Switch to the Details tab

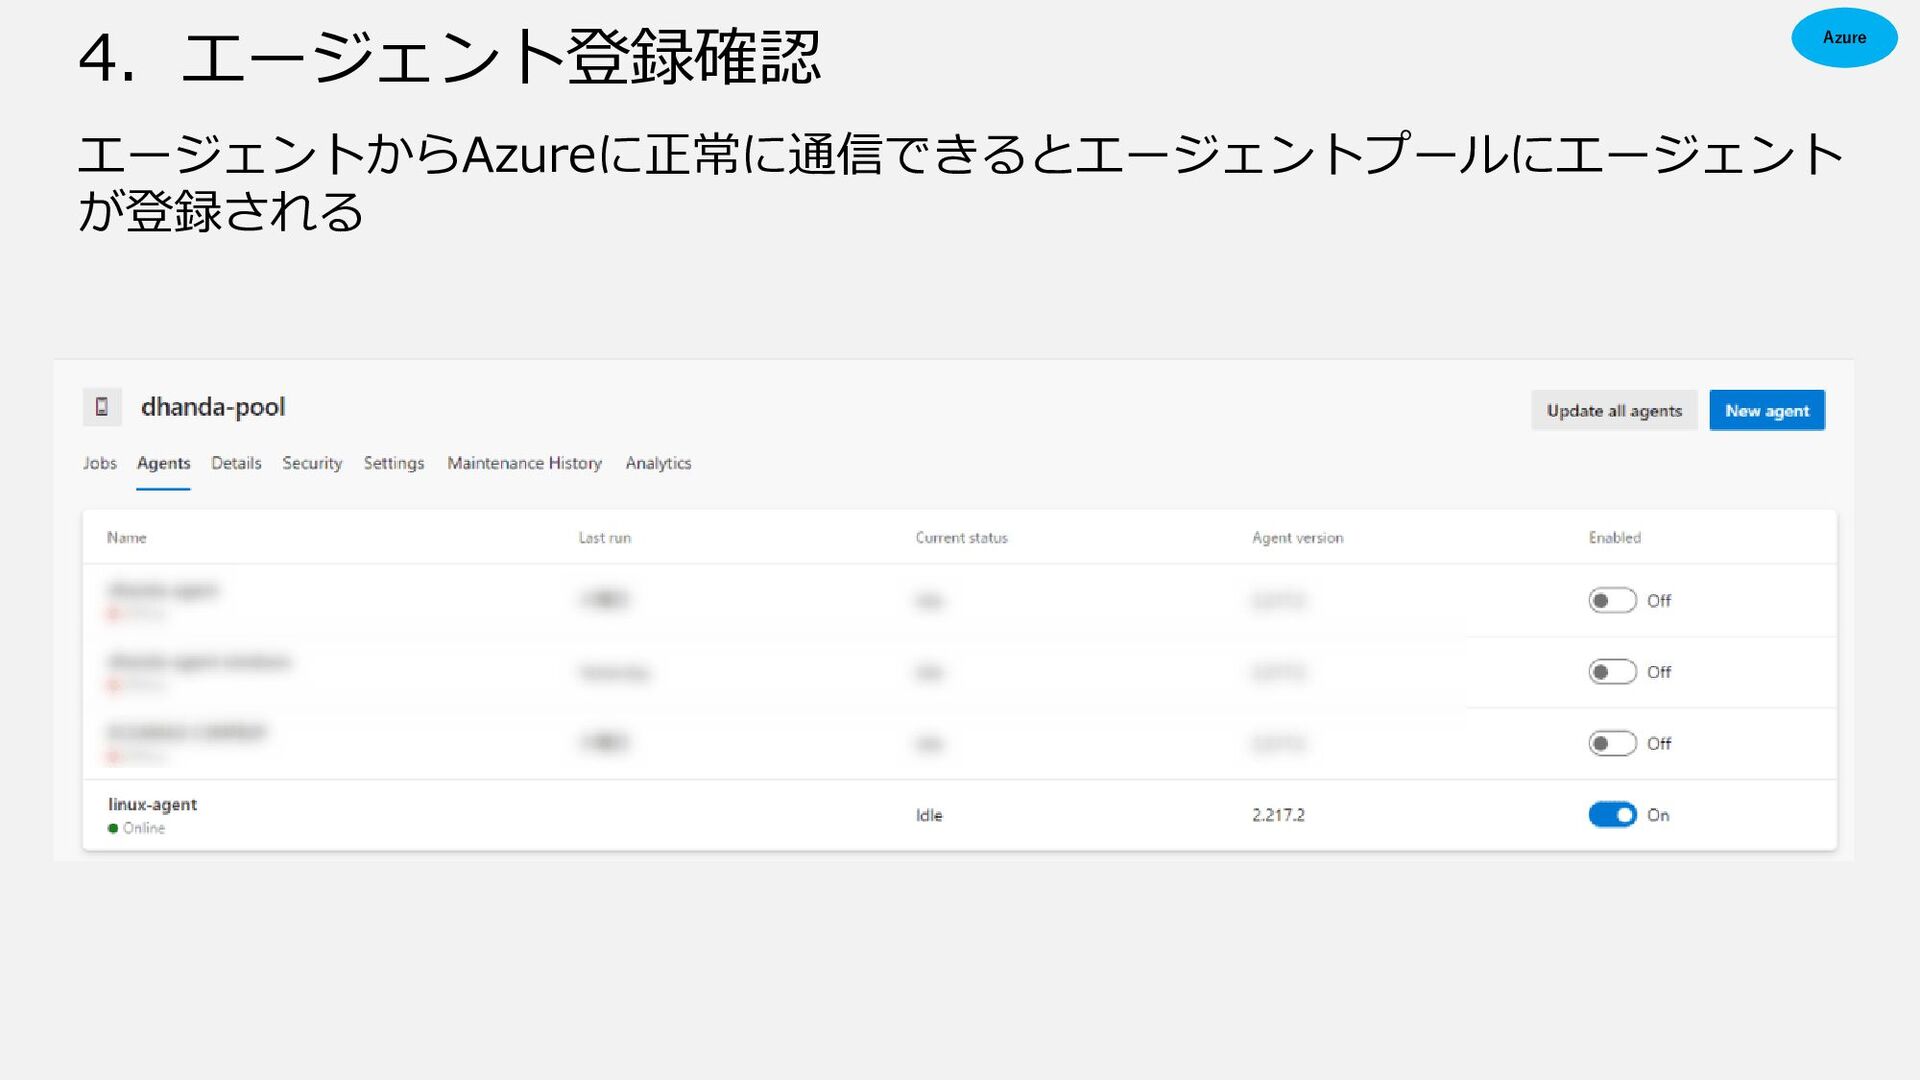[x=236, y=463]
